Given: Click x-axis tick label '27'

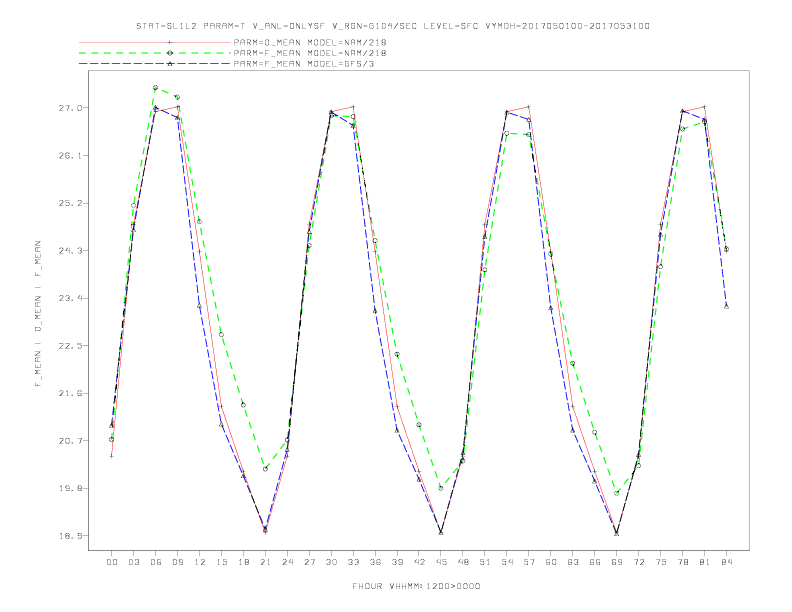Looking at the screenshot, I should pos(309,562).
